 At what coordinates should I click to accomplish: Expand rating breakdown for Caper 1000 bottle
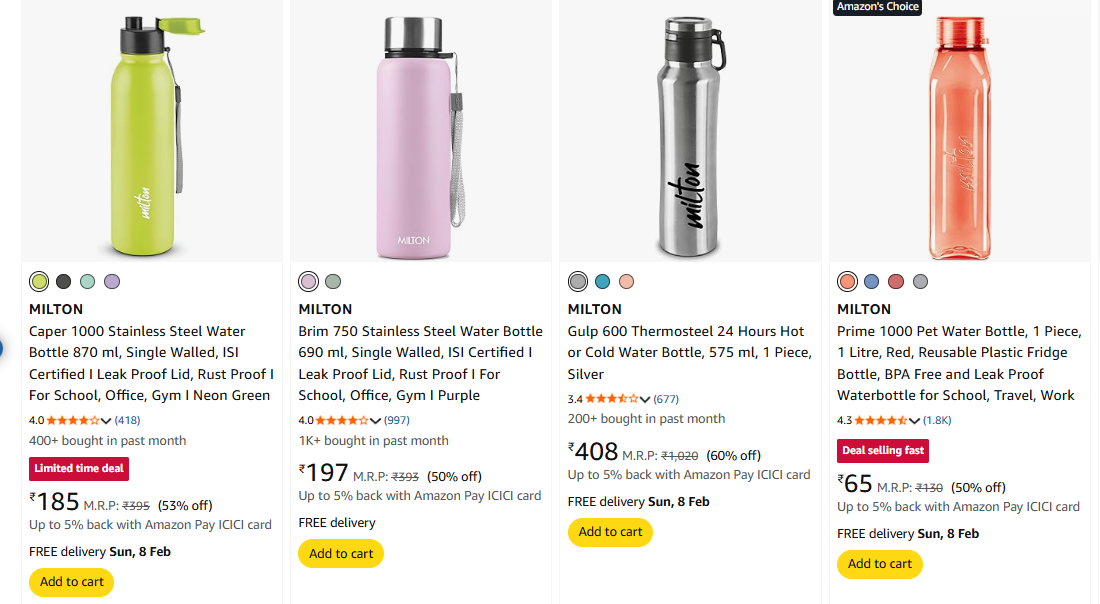107,421
